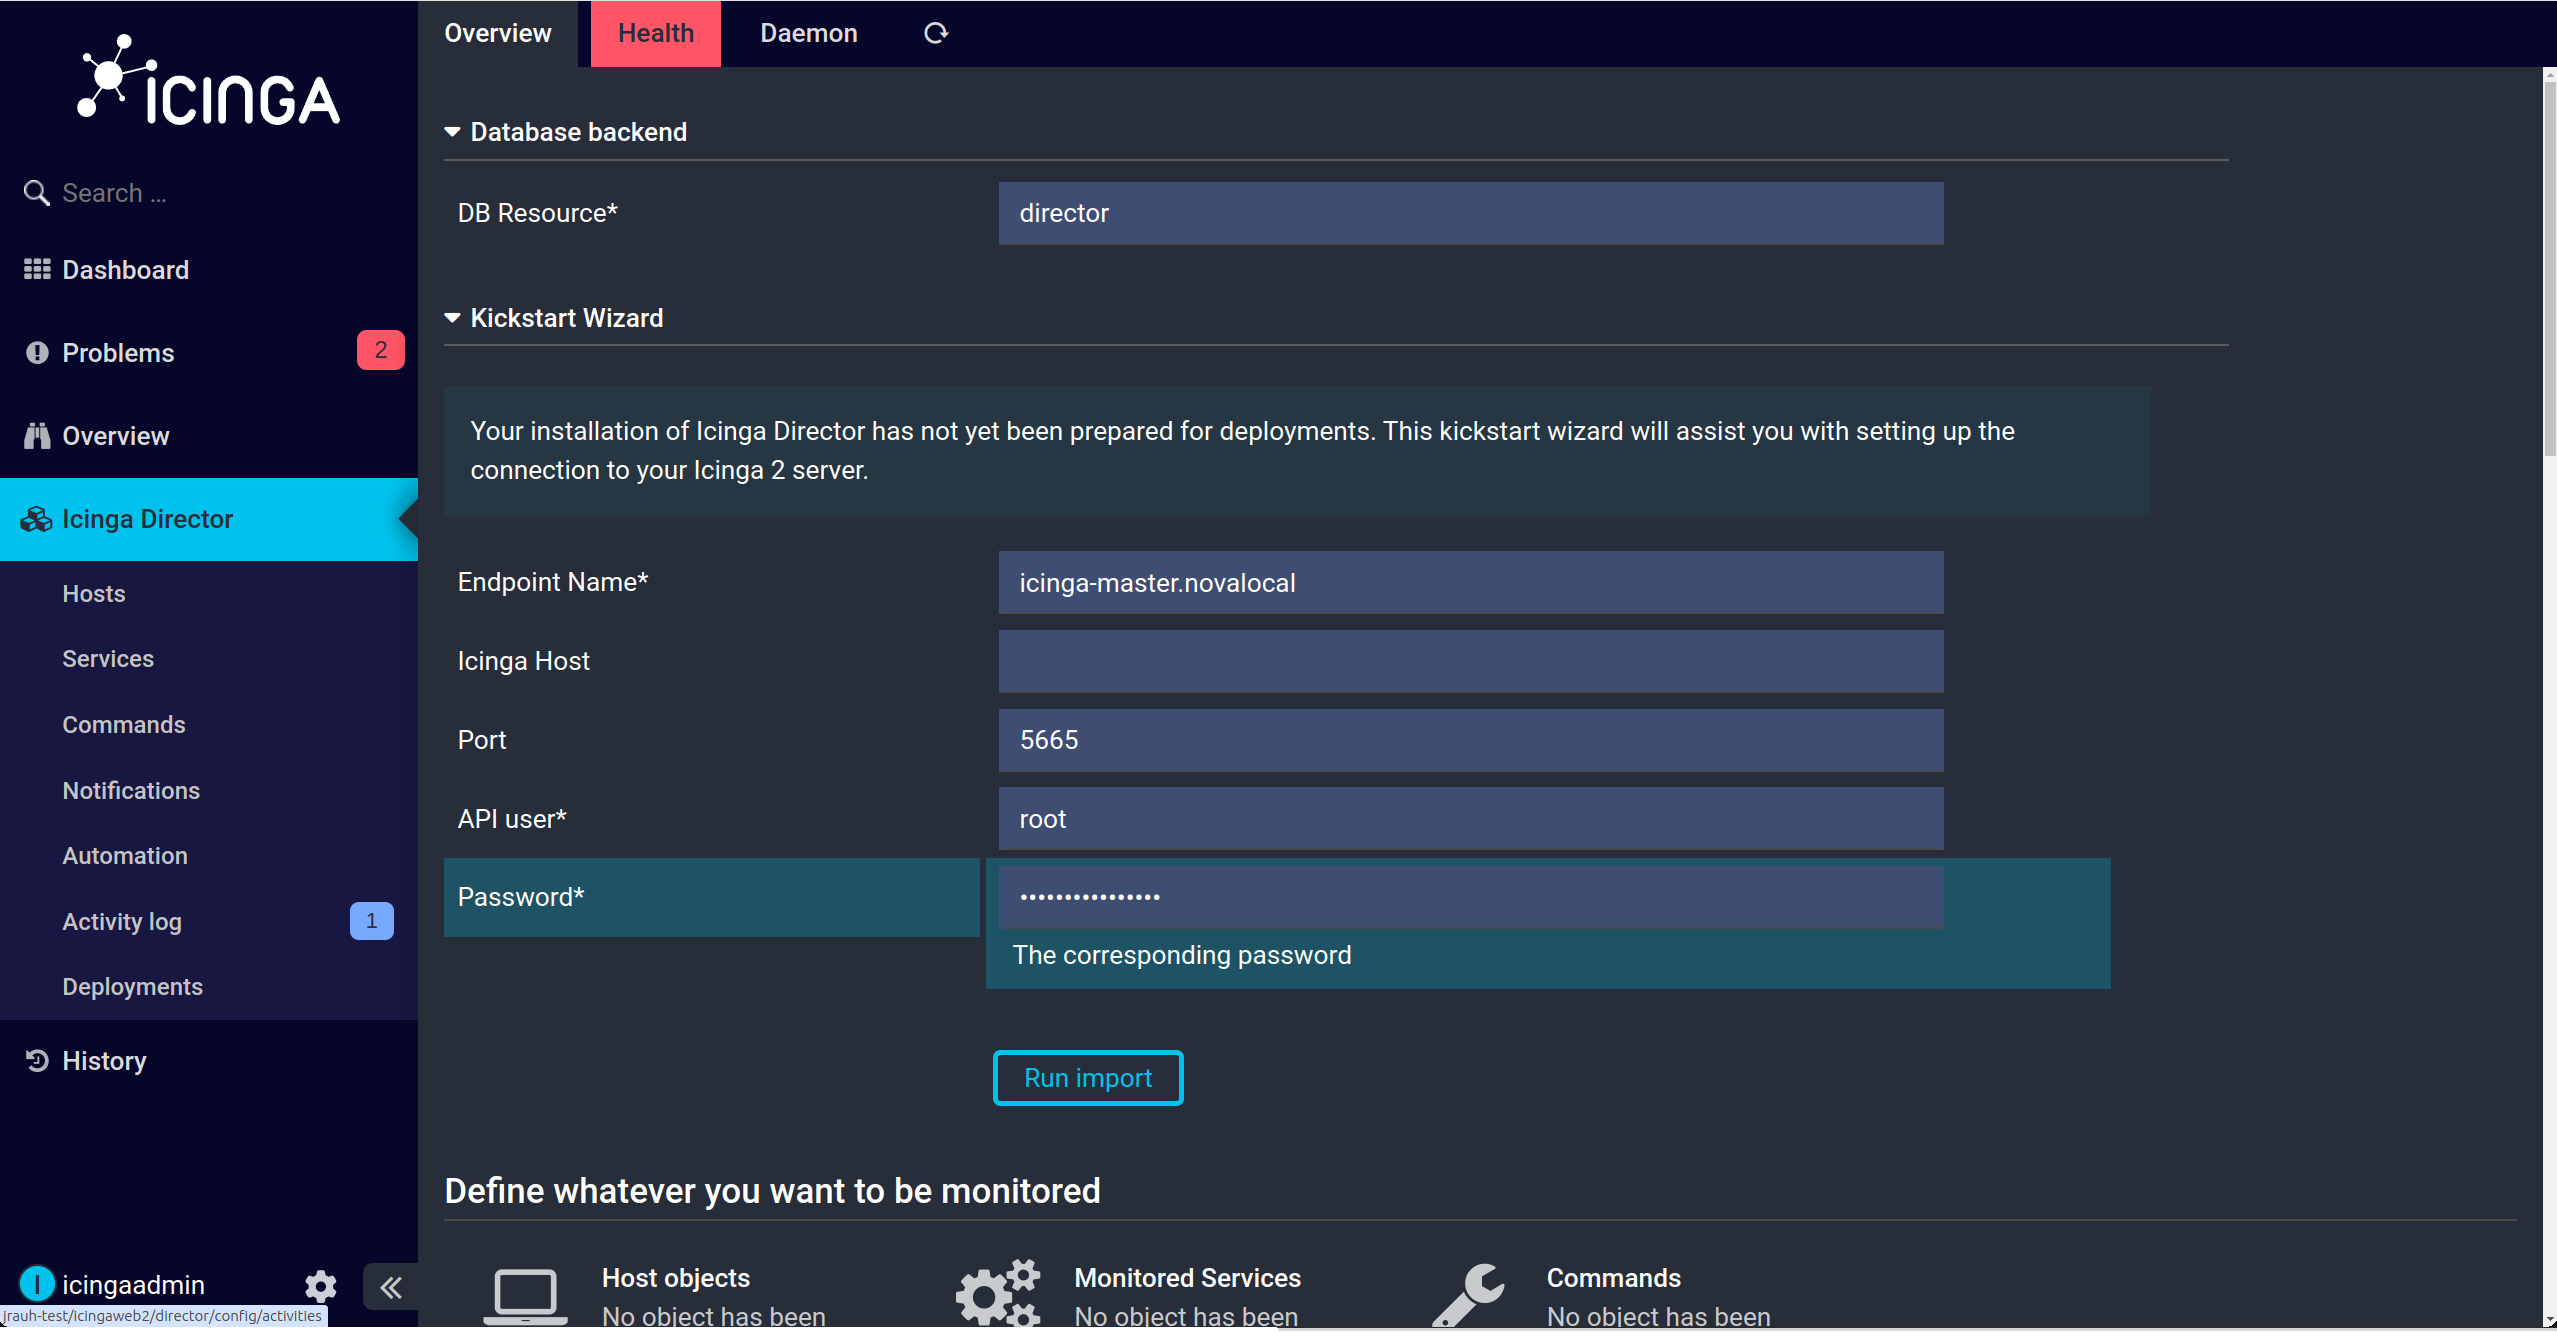Open the Monitored Services link
Screen dimensions: 2557x1337
click(x=1188, y=1278)
